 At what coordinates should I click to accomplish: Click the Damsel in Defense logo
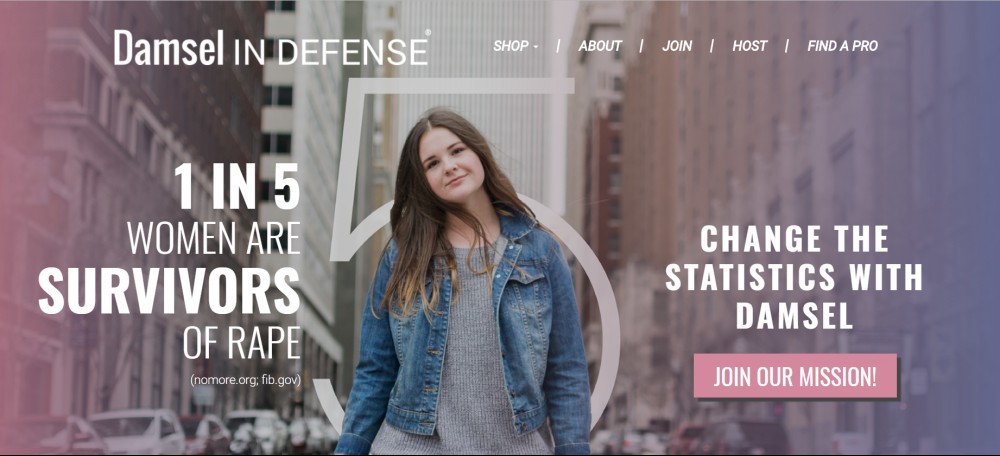[272, 48]
